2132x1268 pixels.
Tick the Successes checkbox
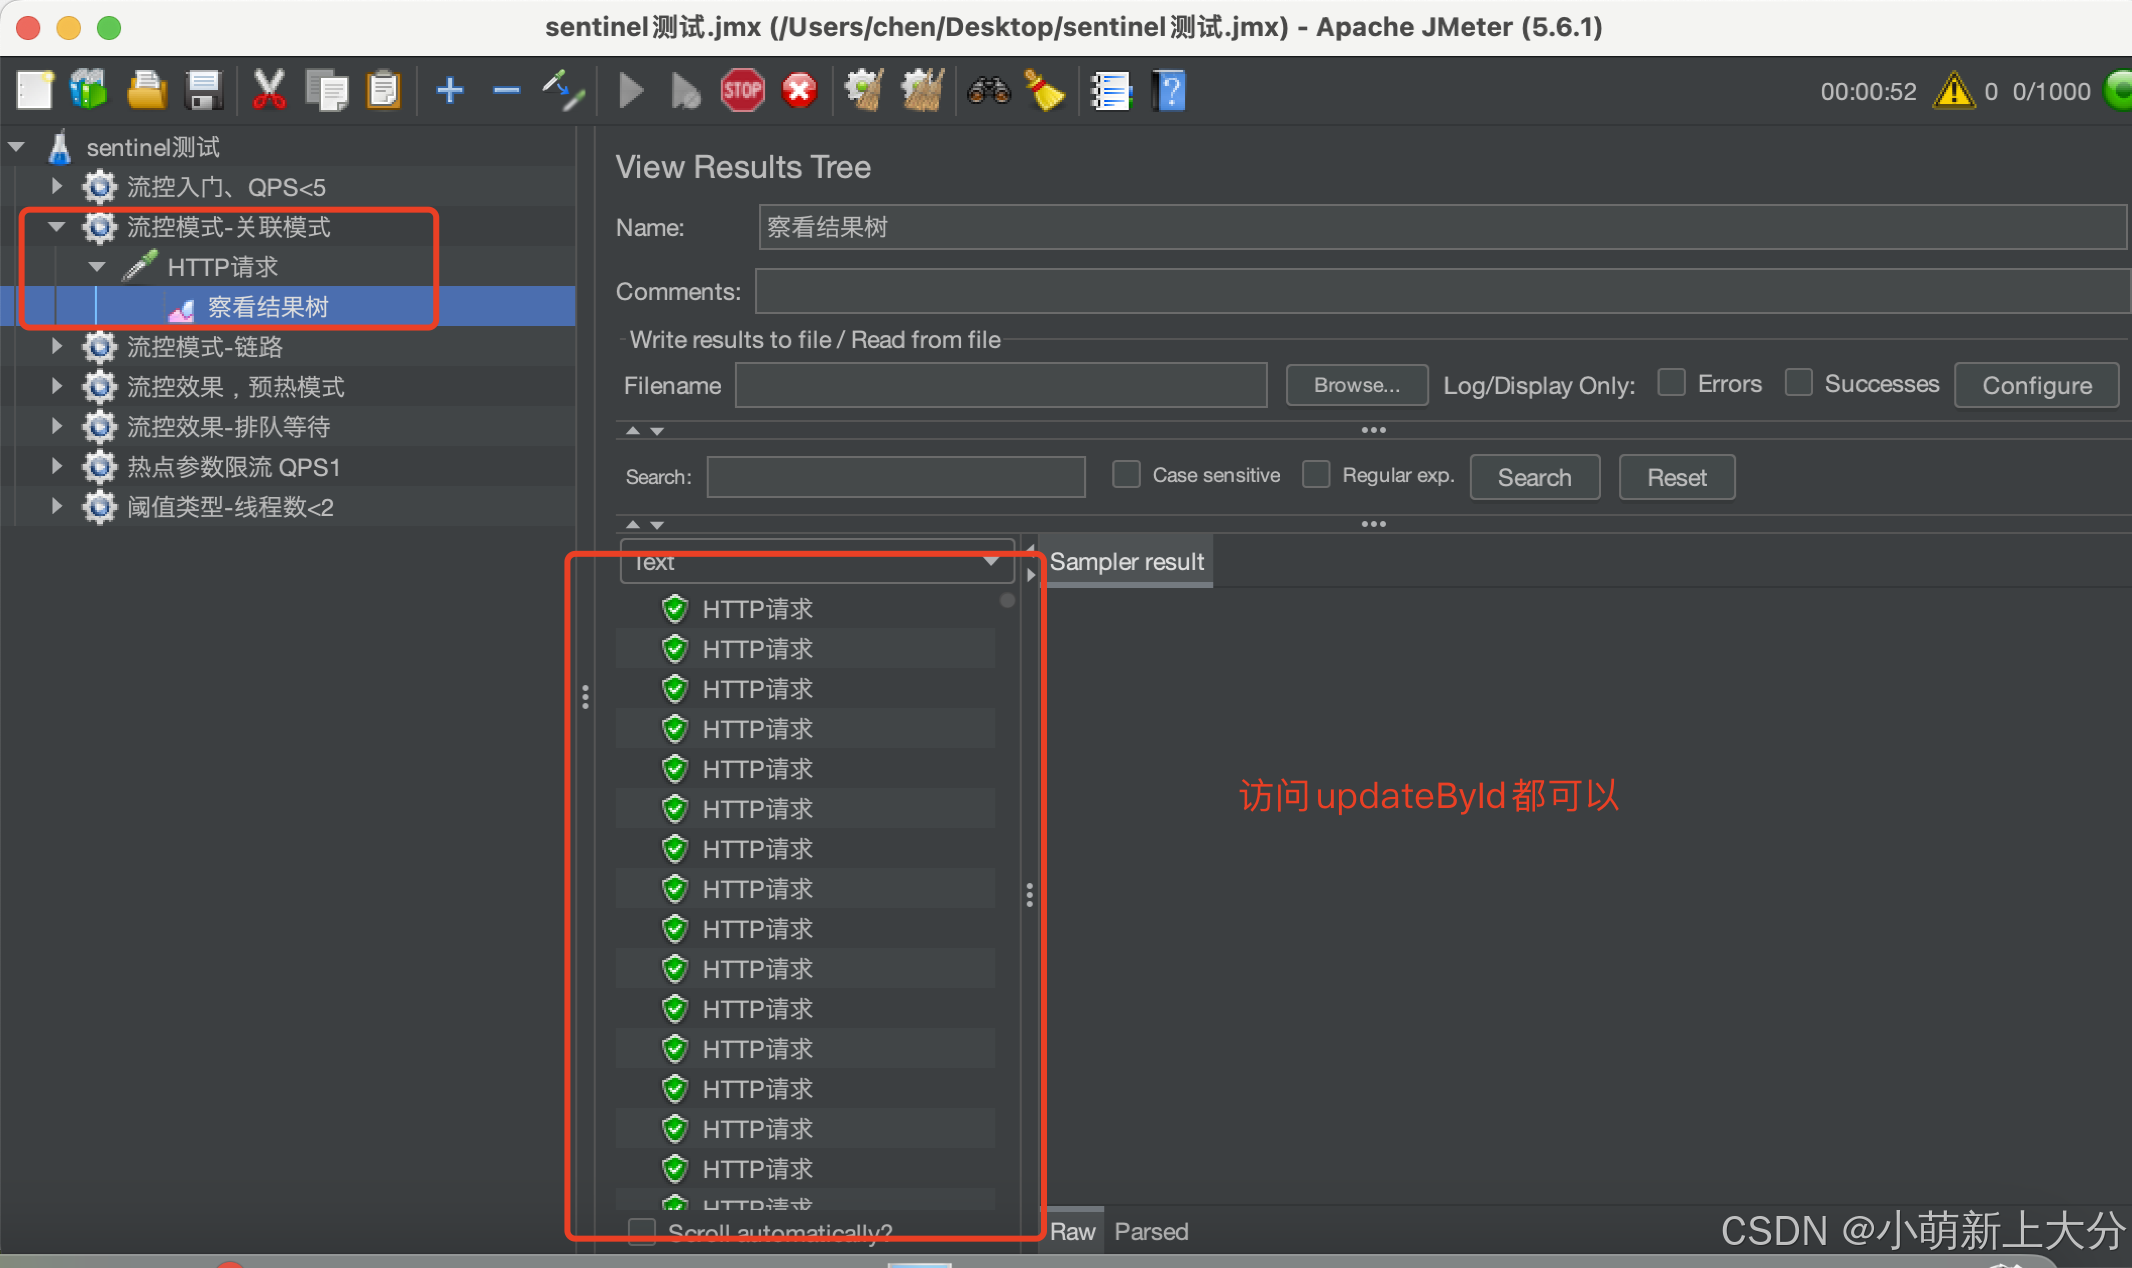click(1798, 383)
